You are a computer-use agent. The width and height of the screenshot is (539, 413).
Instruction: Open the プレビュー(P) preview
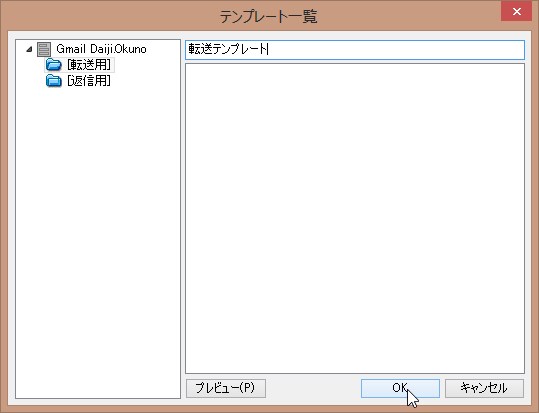[226, 388]
